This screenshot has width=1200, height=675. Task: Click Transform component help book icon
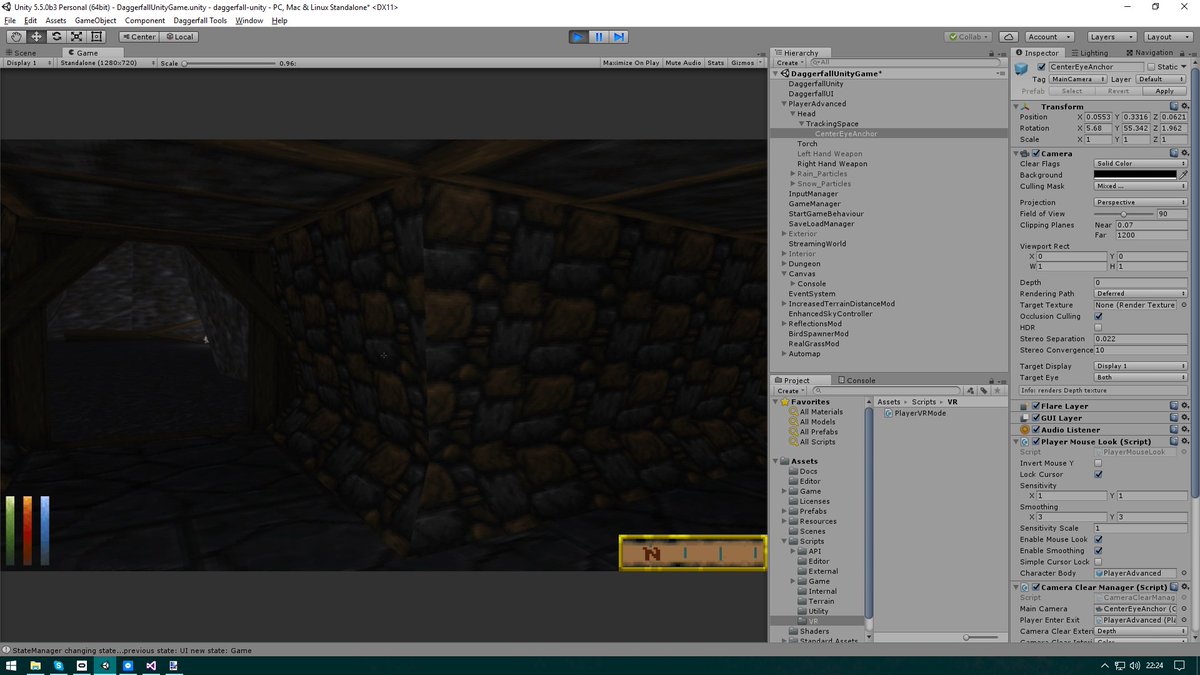(x=1173, y=106)
